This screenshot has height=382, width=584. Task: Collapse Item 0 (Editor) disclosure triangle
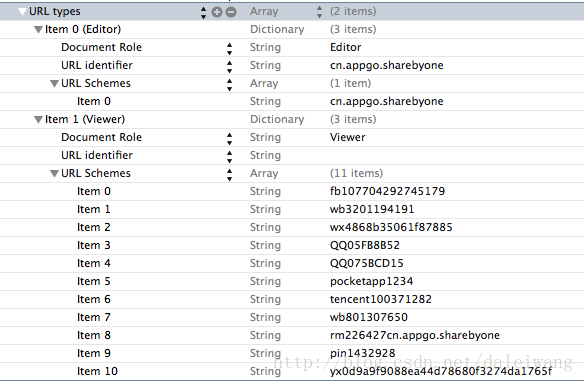pos(38,30)
